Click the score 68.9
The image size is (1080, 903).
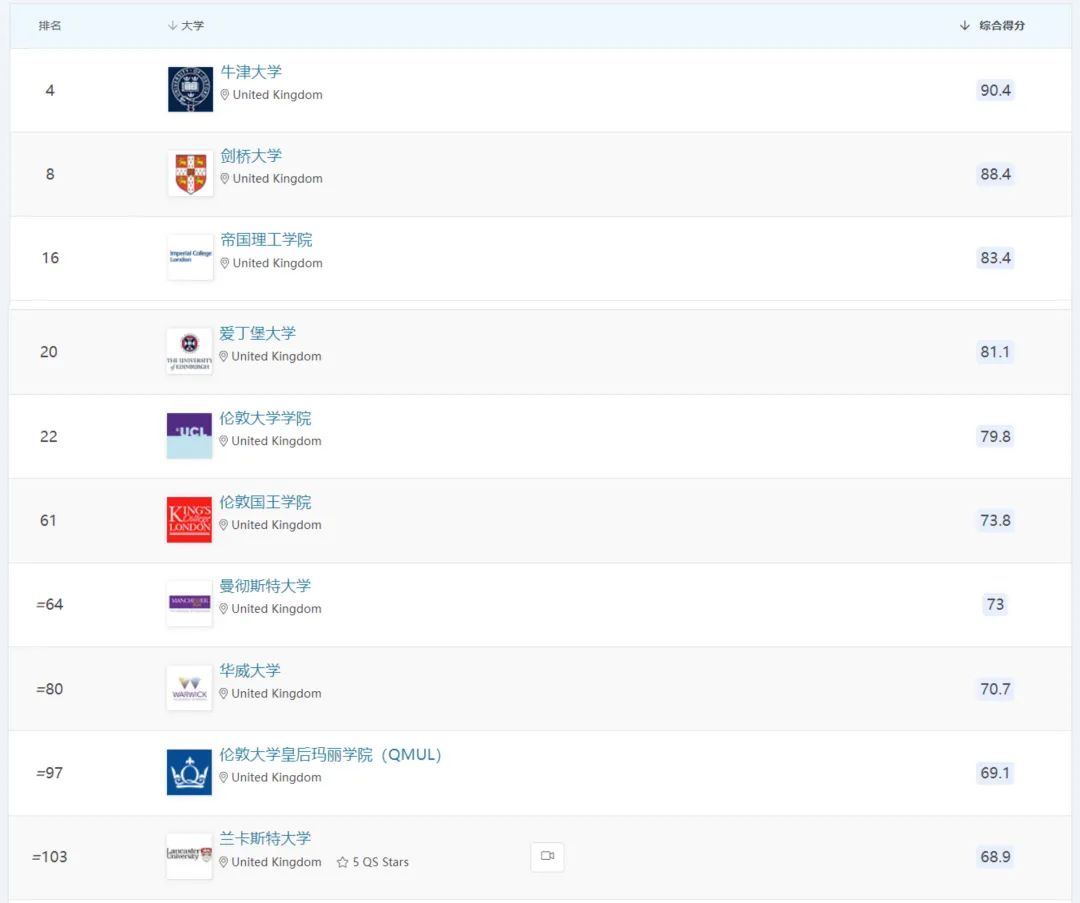[995, 857]
